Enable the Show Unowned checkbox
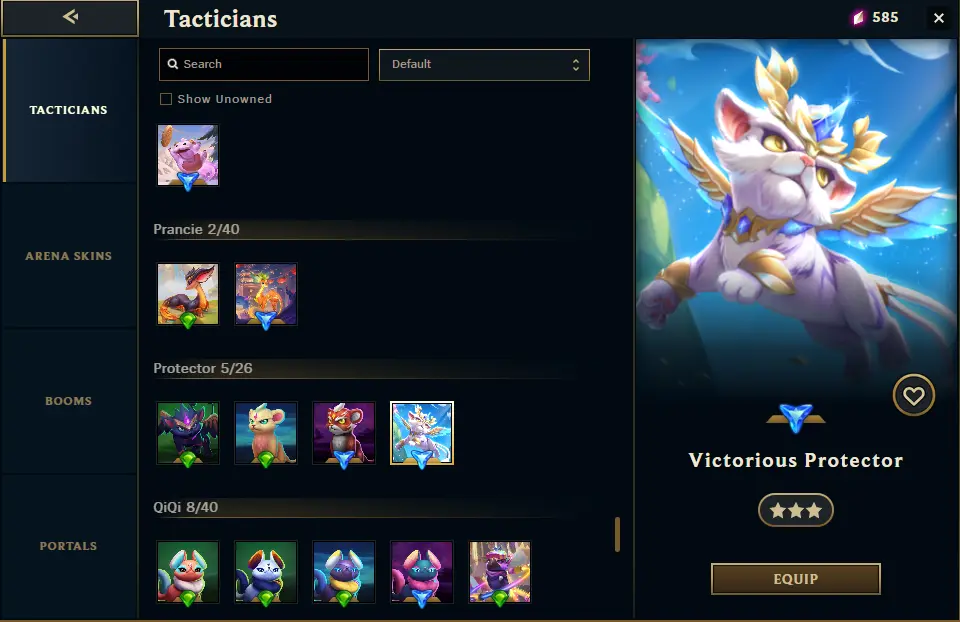Image resolution: width=960 pixels, height=622 pixels. (x=166, y=99)
